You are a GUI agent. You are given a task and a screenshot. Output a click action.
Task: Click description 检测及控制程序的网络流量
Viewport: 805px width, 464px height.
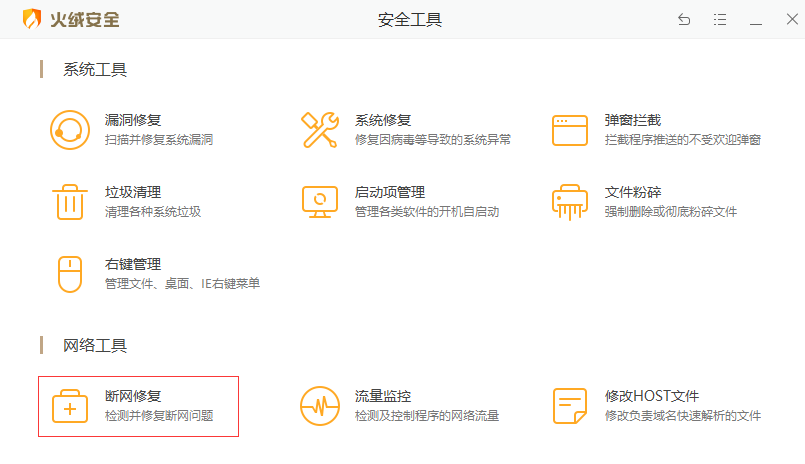coord(427,415)
